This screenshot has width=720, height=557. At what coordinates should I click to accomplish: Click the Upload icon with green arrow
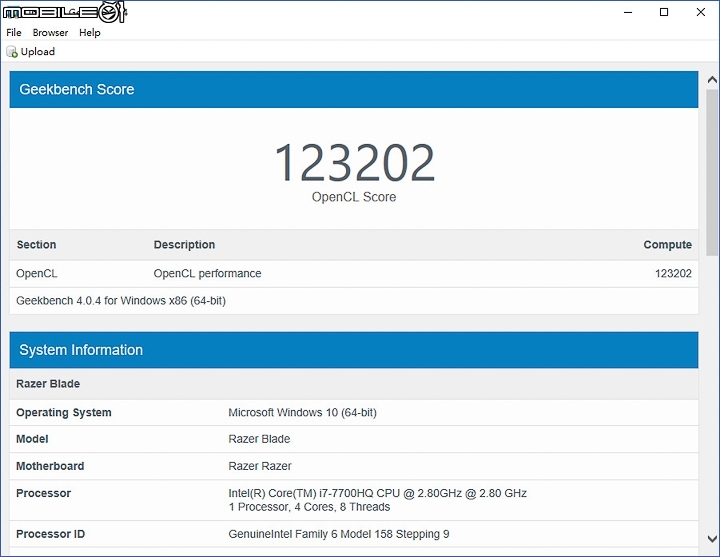[12, 51]
